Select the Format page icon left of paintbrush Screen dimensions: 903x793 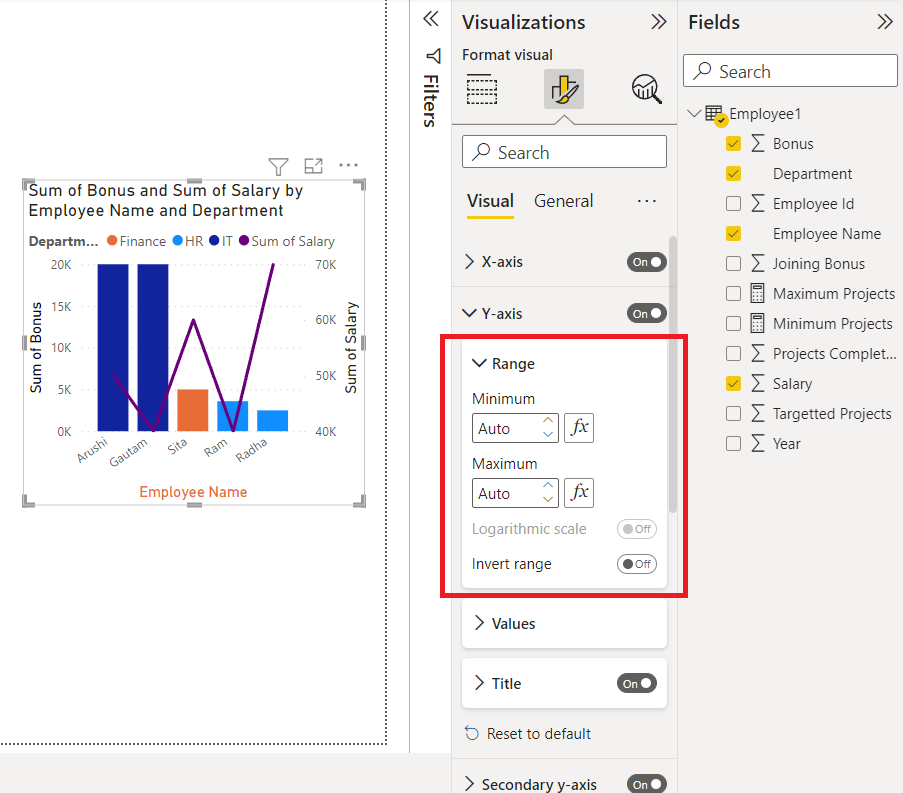pyautogui.click(x=482, y=89)
